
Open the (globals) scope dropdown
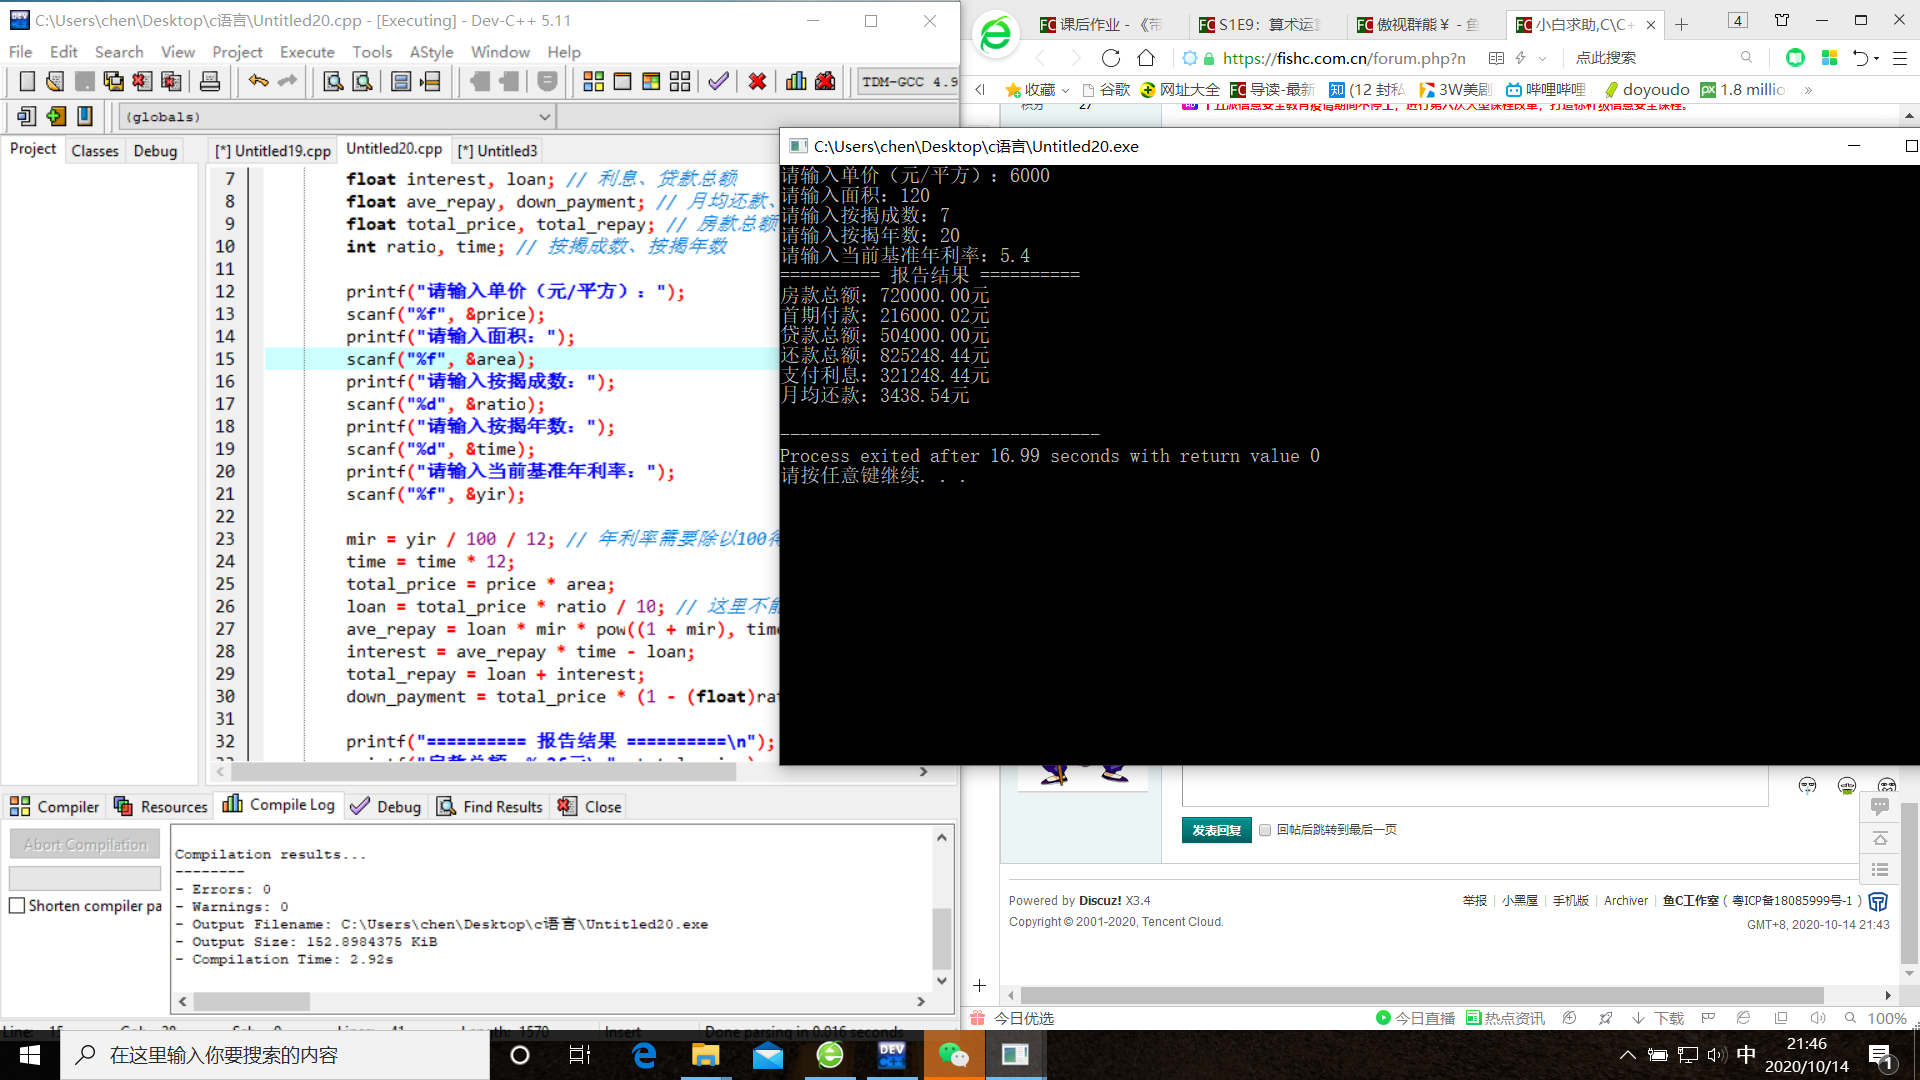coord(545,117)
